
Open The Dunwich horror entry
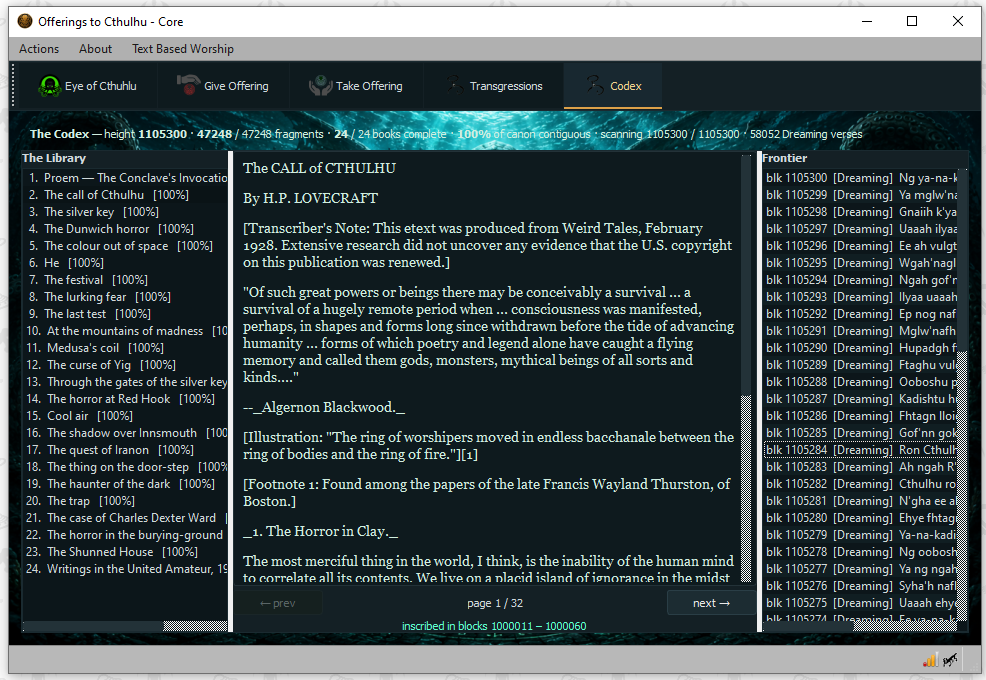[x=126, y=229]
